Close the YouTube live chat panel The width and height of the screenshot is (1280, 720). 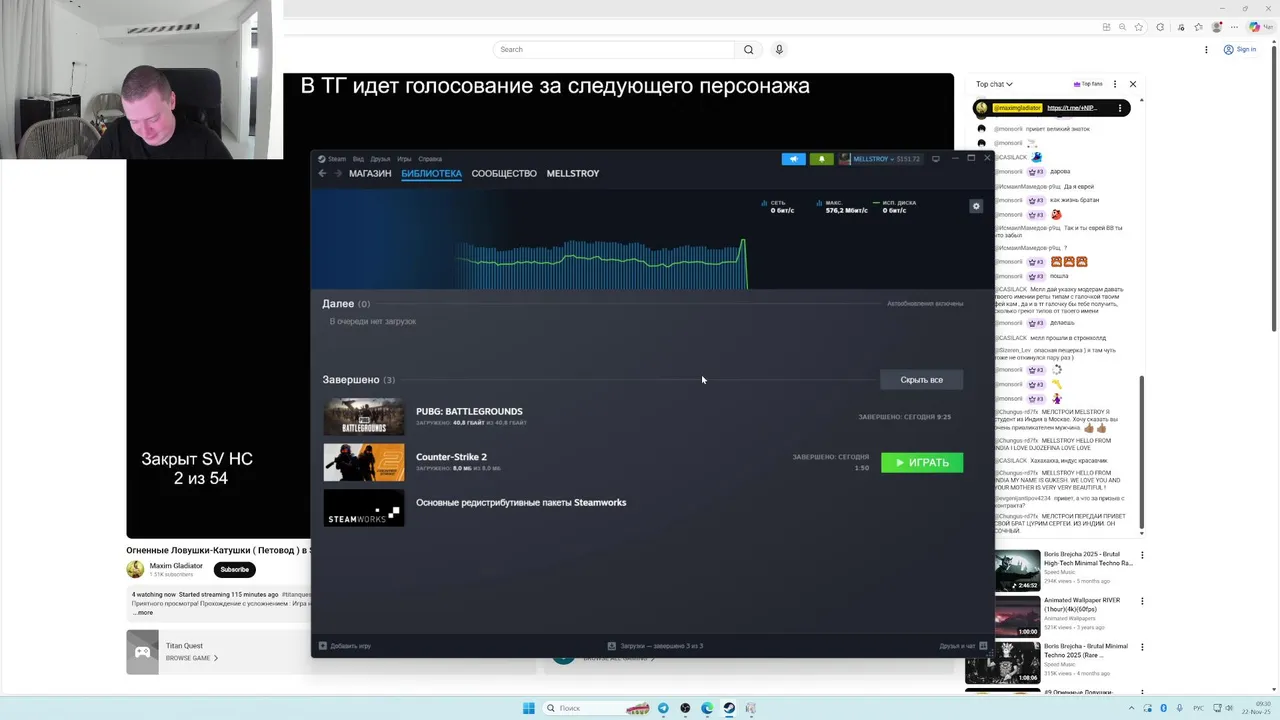[1132, 84]
